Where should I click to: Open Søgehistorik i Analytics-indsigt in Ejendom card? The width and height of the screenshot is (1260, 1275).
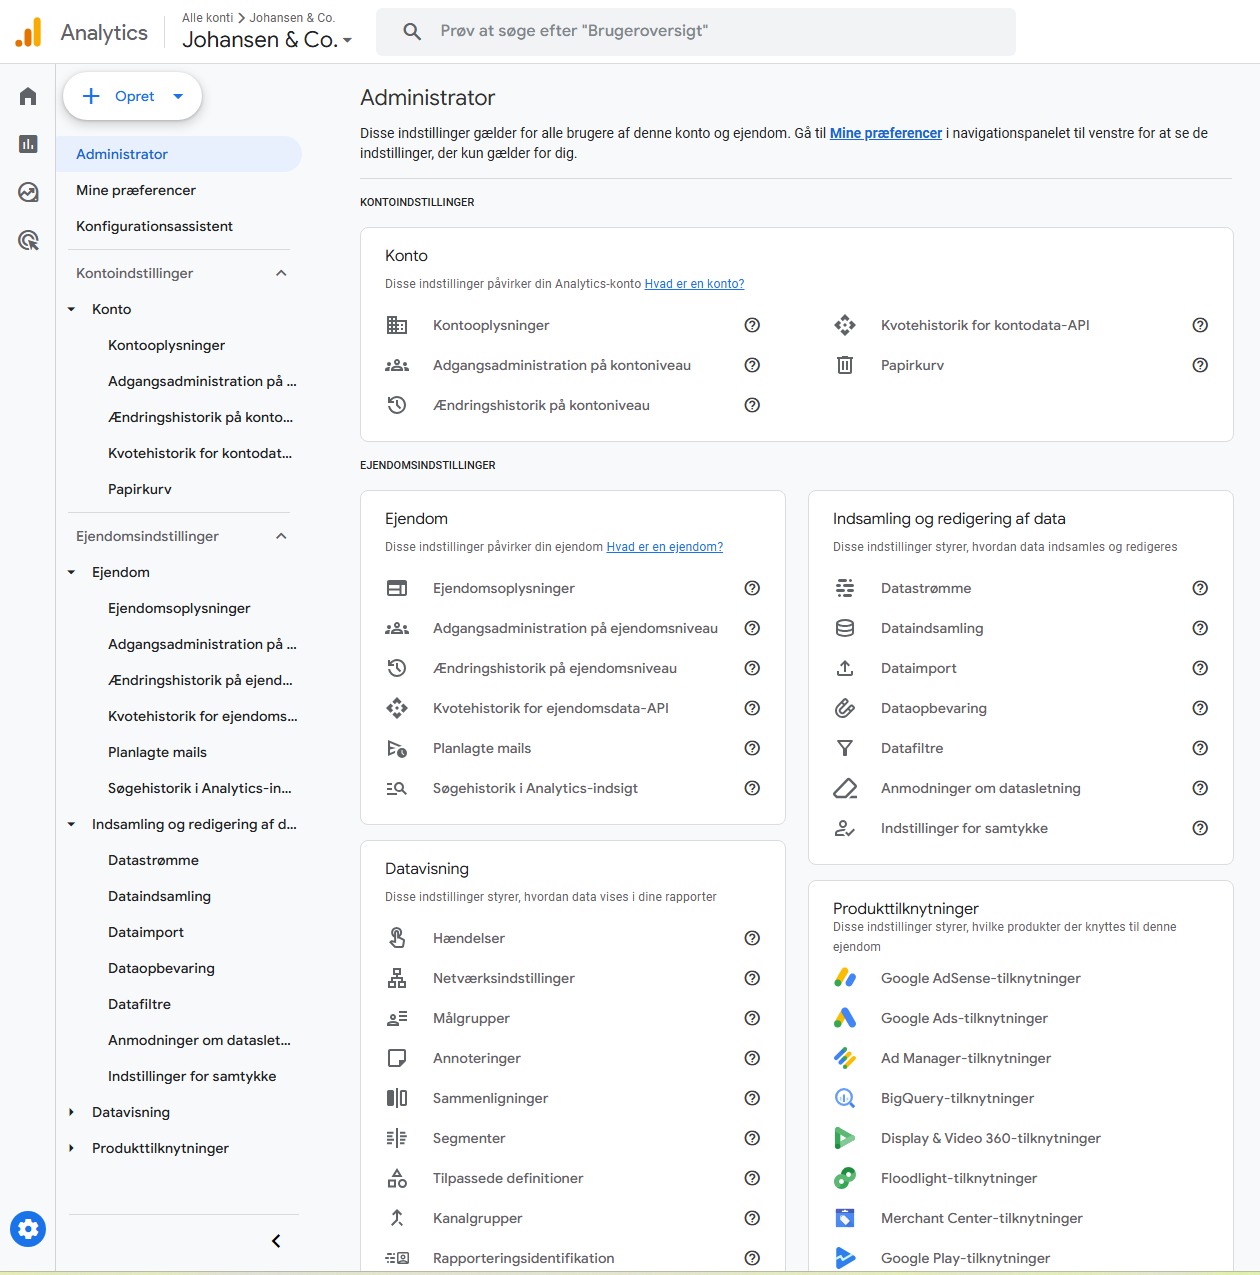tap(535, 788)
